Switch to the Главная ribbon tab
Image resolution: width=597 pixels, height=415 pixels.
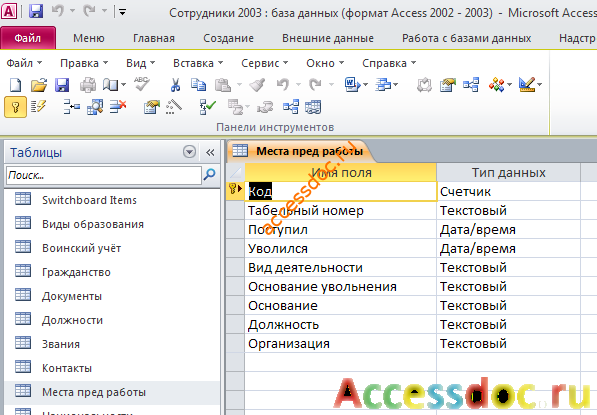tap(154, 38)
